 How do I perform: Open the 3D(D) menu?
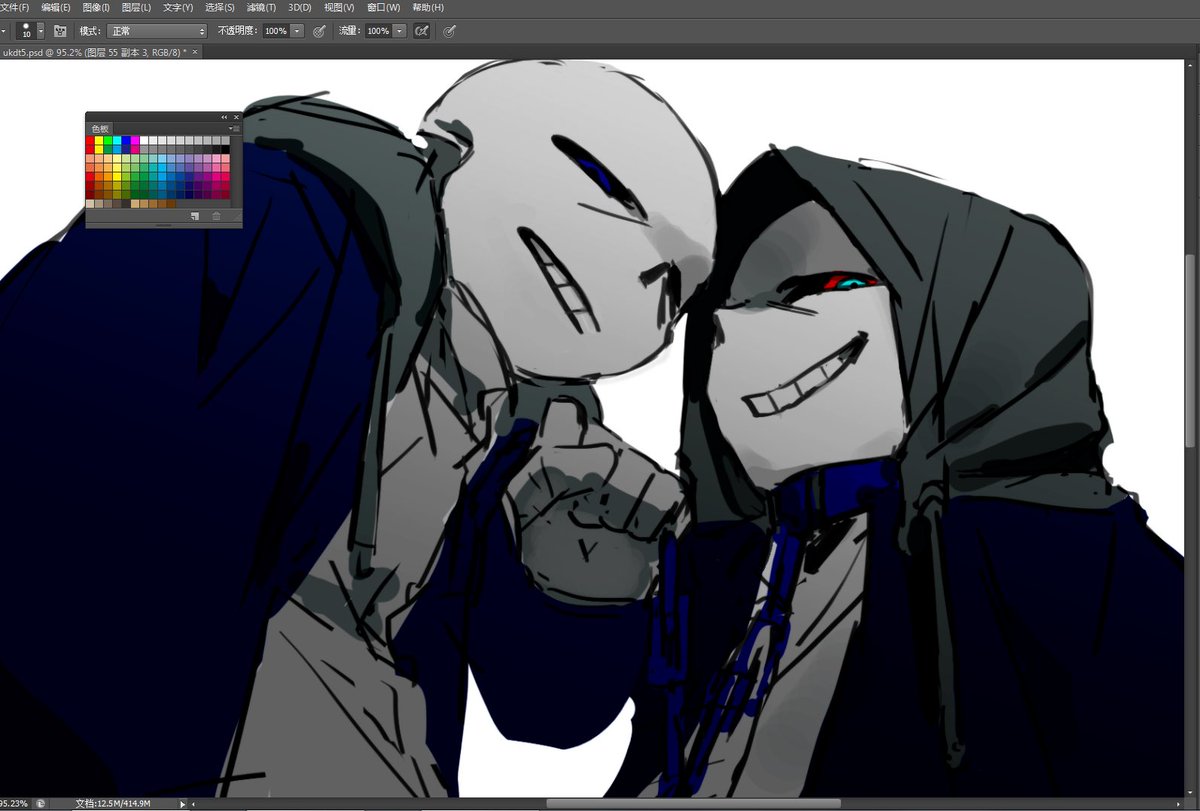(300, 7)
